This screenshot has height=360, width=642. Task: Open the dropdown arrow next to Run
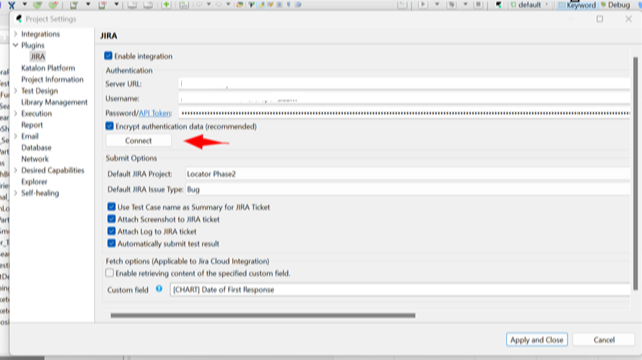[x=436, y=5]
